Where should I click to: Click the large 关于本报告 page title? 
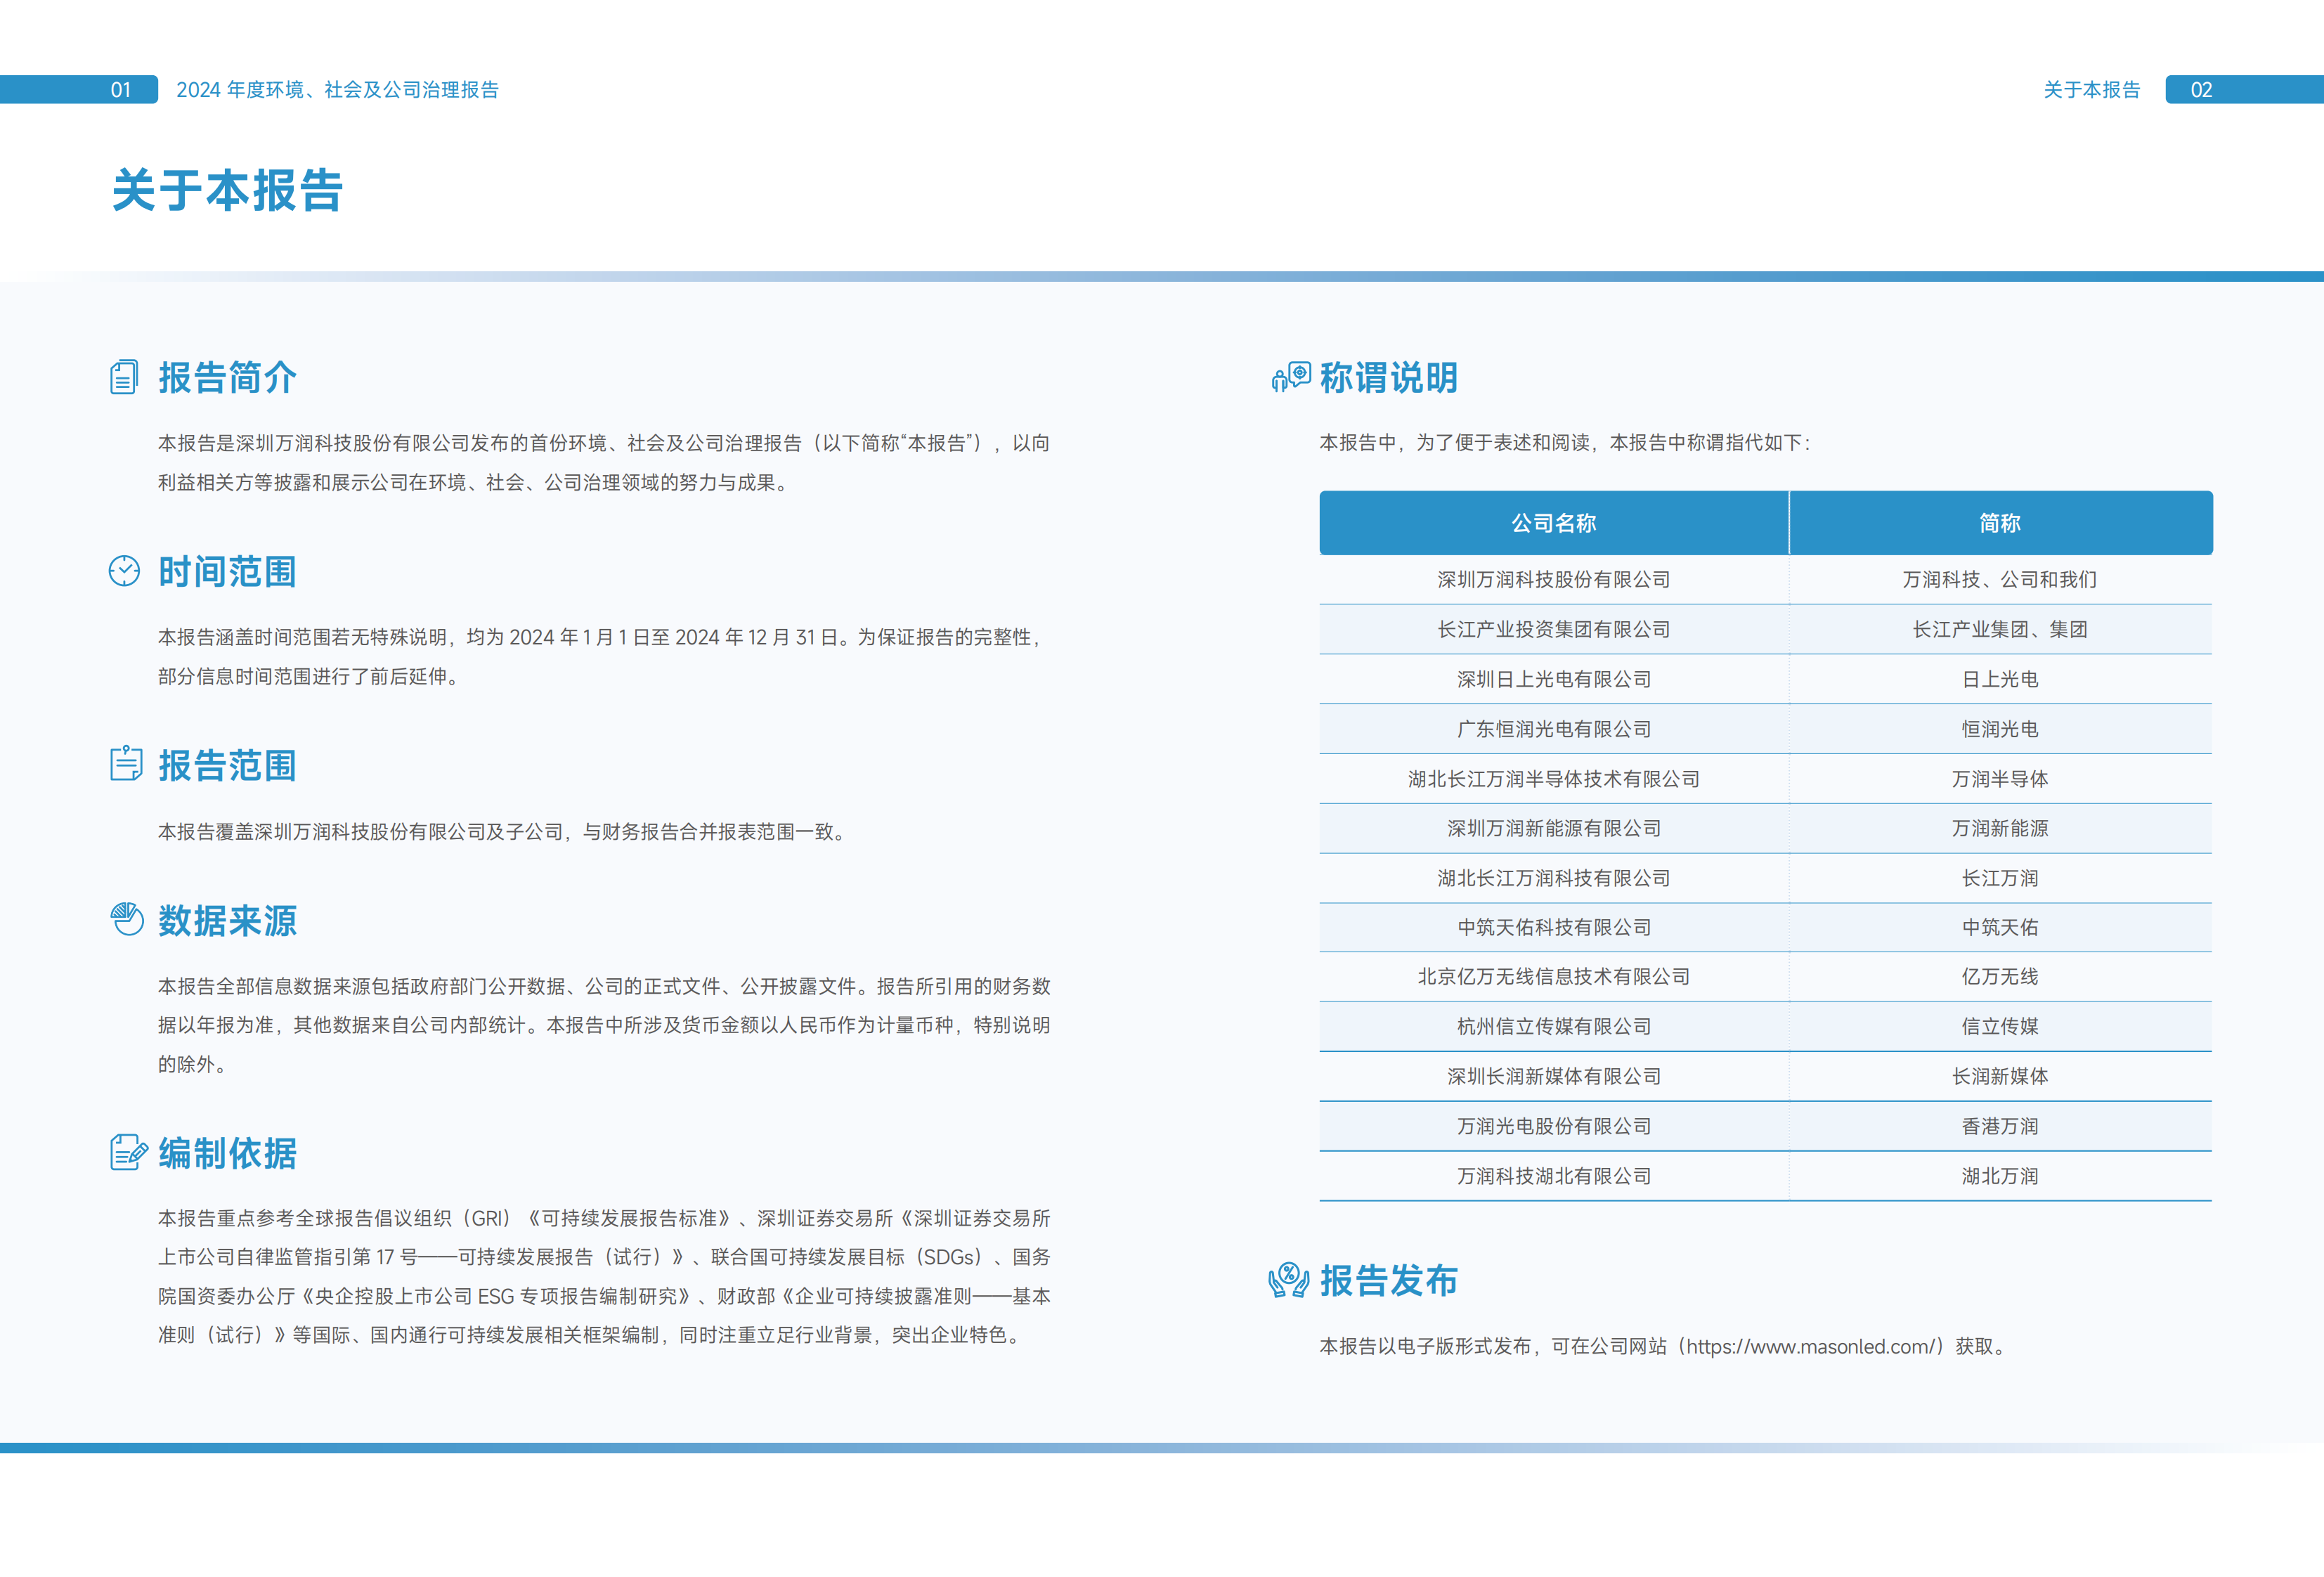pyautogui.click(x=227, y=190)
